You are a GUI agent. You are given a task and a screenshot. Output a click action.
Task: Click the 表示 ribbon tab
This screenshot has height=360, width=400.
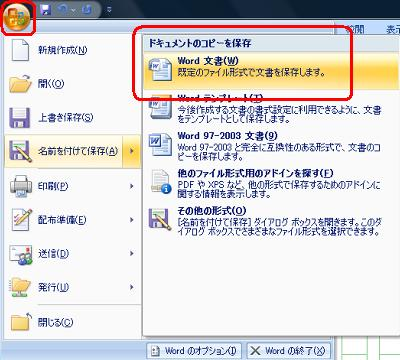(x=392, y=29)
